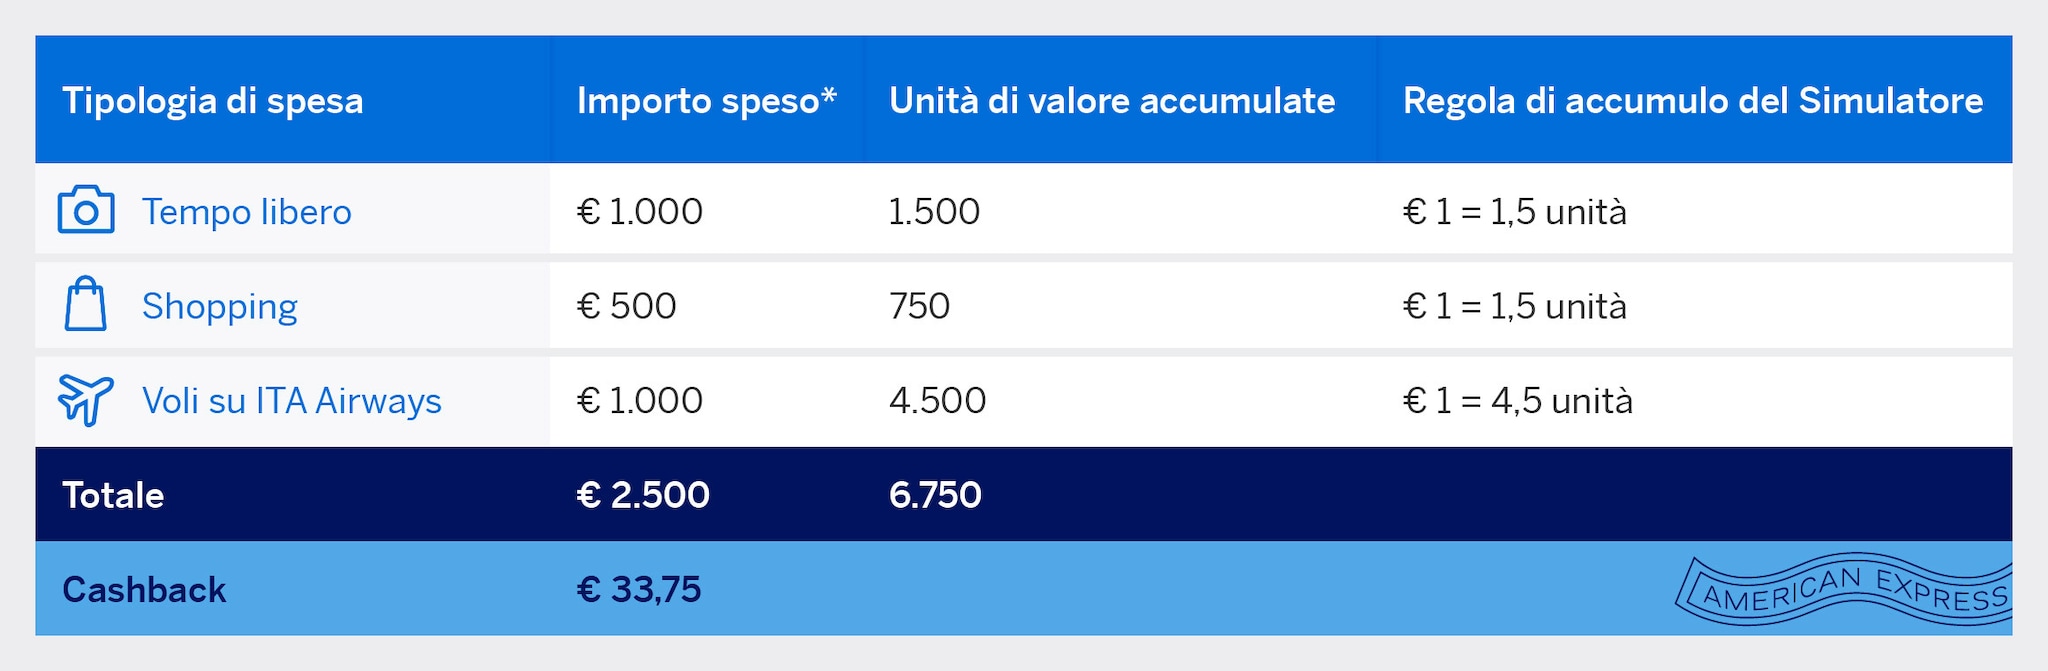2048x671 pixels.
Task: Select the 750 Shopping units value
Action: (x=919, y=306)
